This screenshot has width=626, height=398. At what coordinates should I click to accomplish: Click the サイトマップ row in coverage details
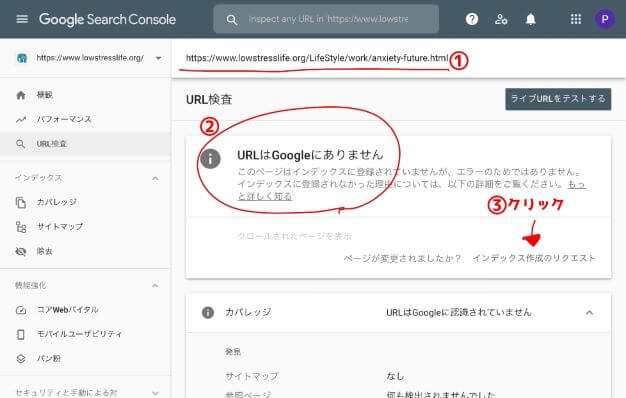(398, 376)
